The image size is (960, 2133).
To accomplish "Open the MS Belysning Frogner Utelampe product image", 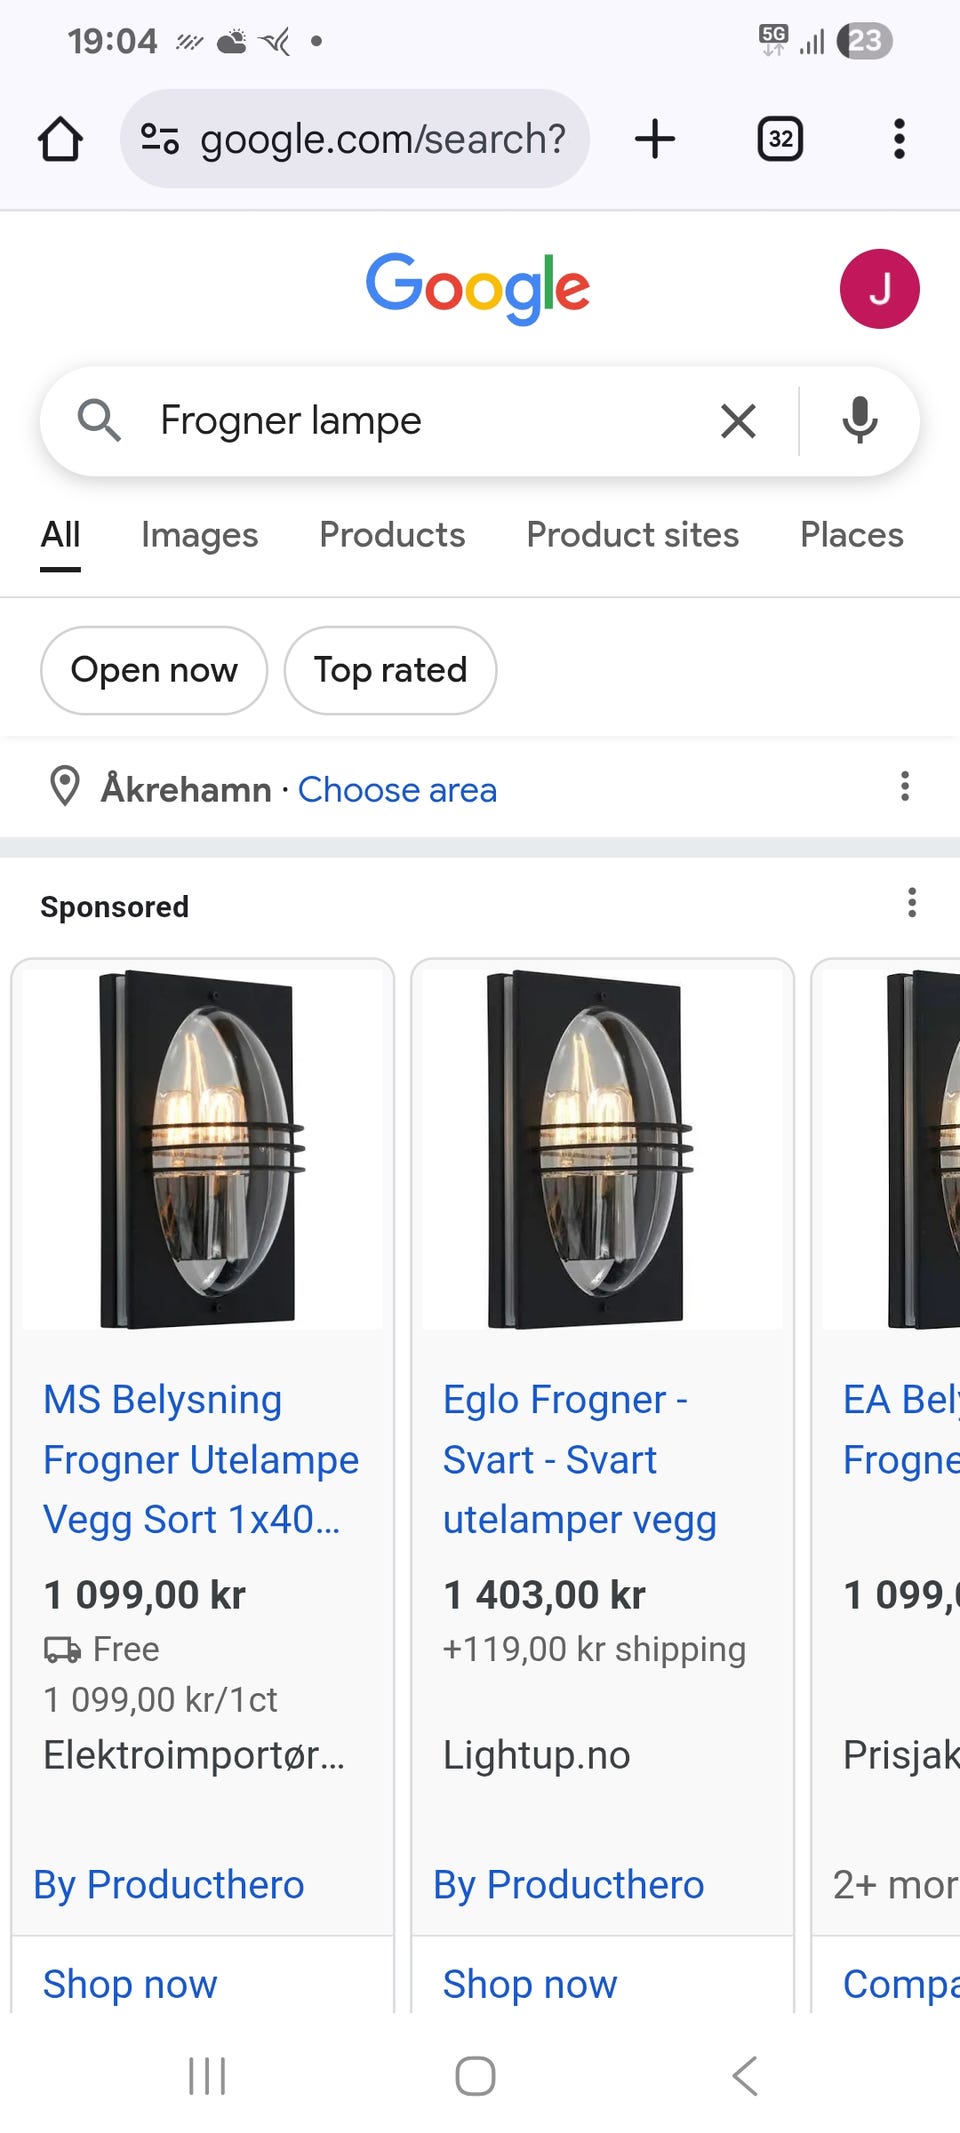I will tap(202, 1149).
